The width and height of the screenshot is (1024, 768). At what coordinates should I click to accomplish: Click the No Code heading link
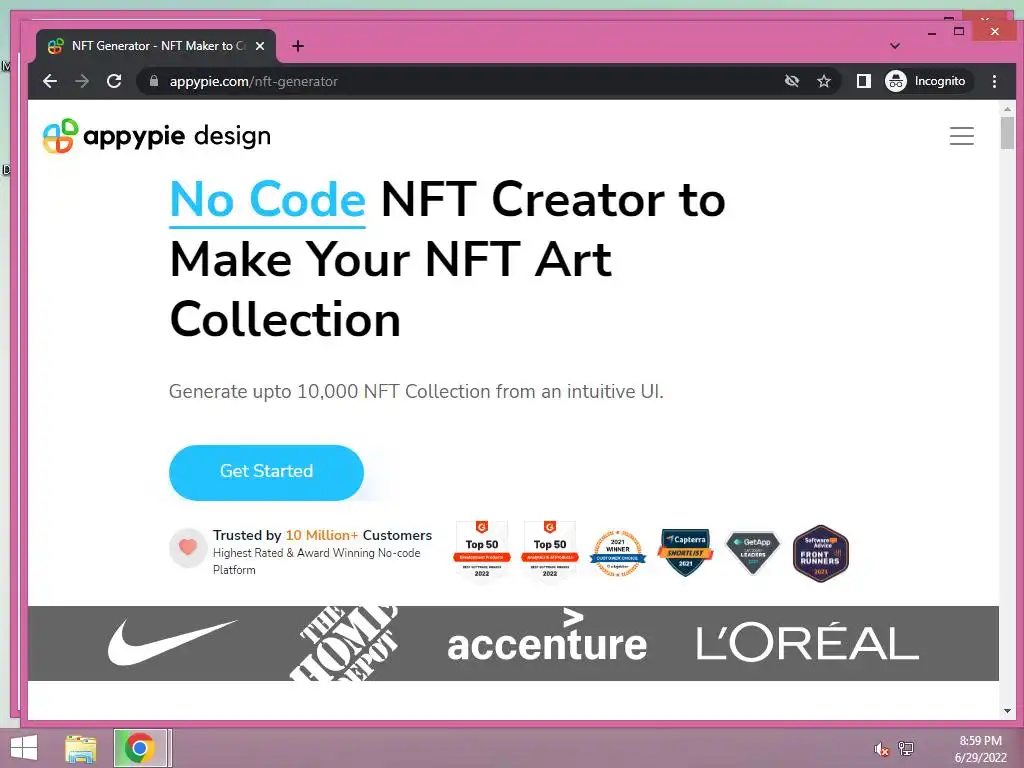tap(267, 200)
